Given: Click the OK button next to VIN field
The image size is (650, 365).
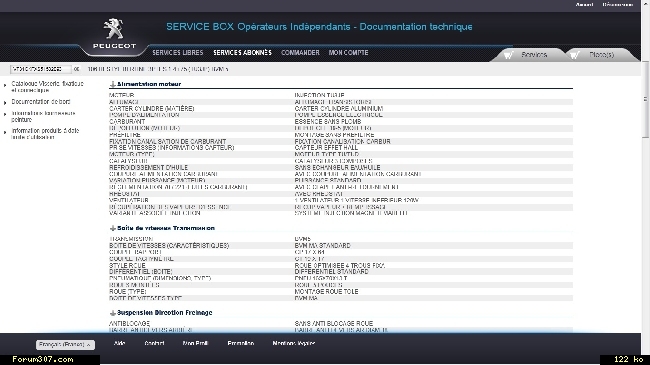Looking at the screenshot, I should [76, 69].
